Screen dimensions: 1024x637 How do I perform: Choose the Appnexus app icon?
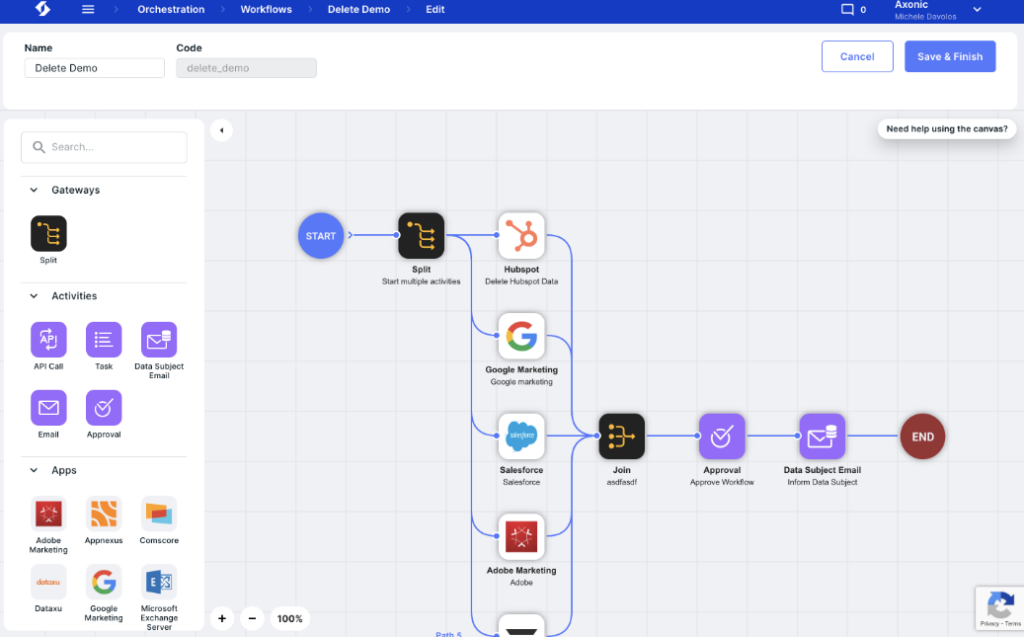[103, 514]
